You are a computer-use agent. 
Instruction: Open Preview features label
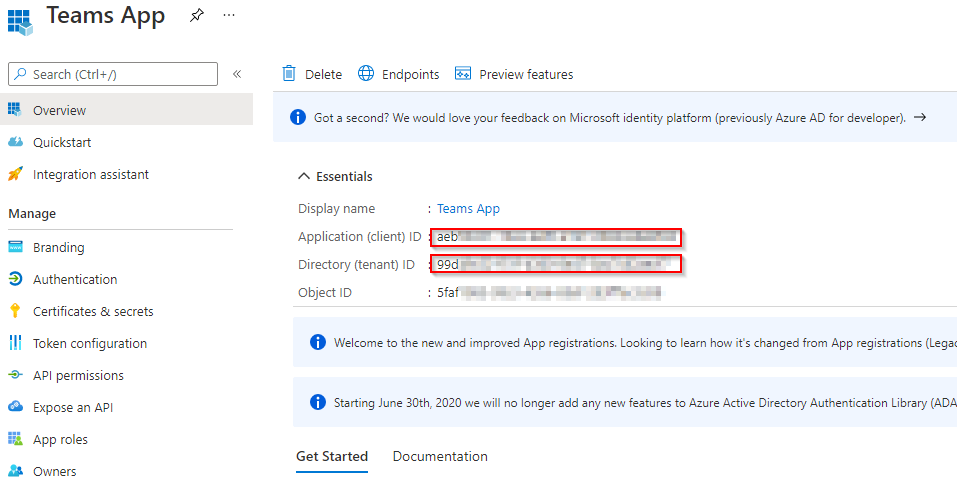526,74
